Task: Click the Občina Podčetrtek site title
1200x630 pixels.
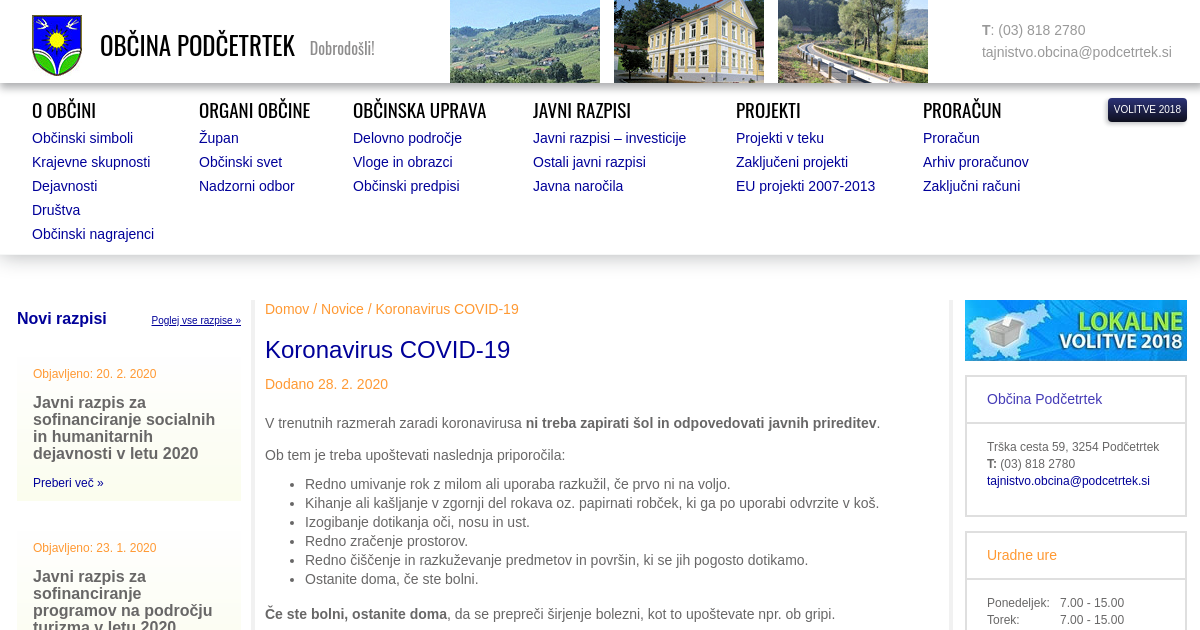Action: point(197,46)
